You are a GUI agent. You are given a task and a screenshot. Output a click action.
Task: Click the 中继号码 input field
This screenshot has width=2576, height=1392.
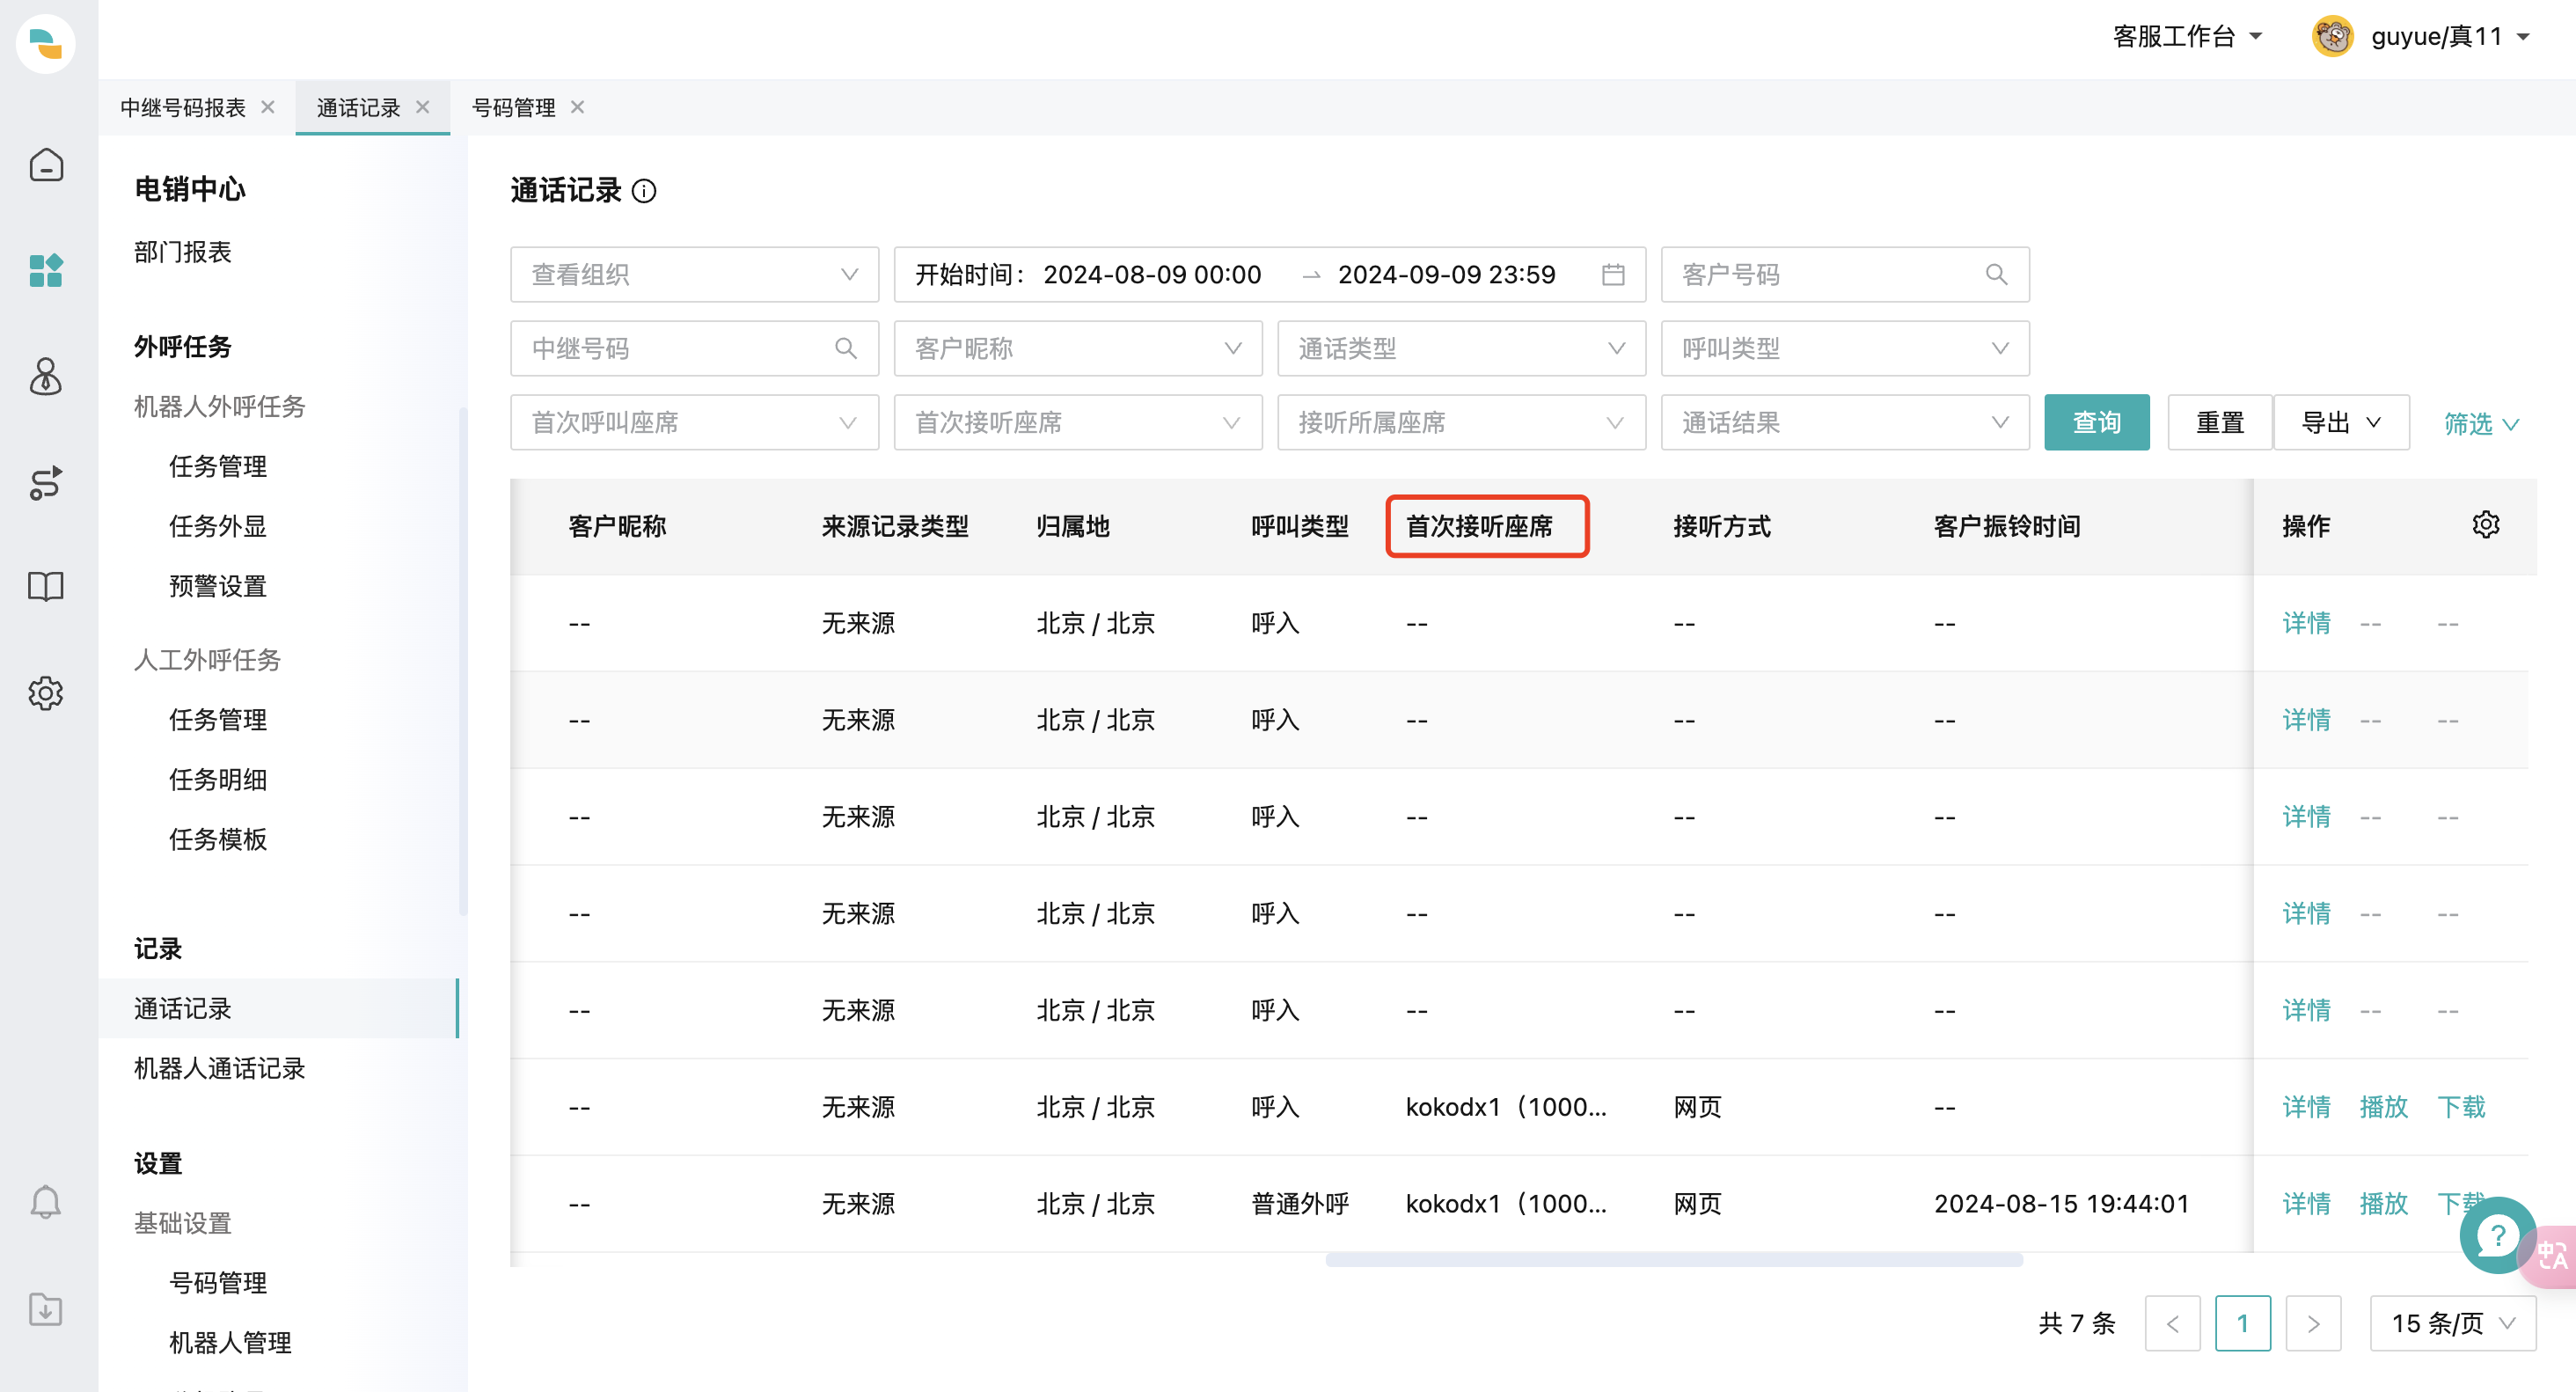pyautogui.click(x=694, y=349)
